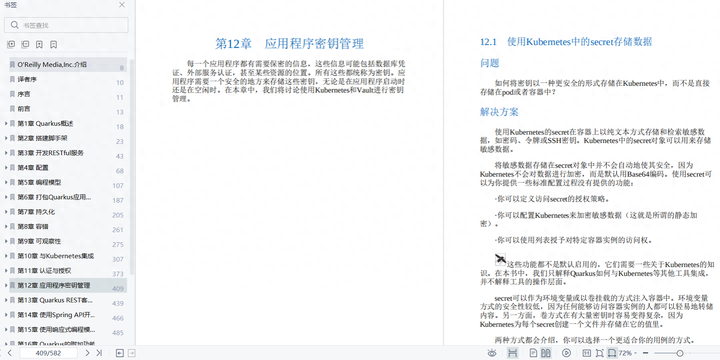720x360 pixels.
Task: Expand 第3章 开发RESTful服务 bookmark arrow
Action: click(x=6, y=153)
